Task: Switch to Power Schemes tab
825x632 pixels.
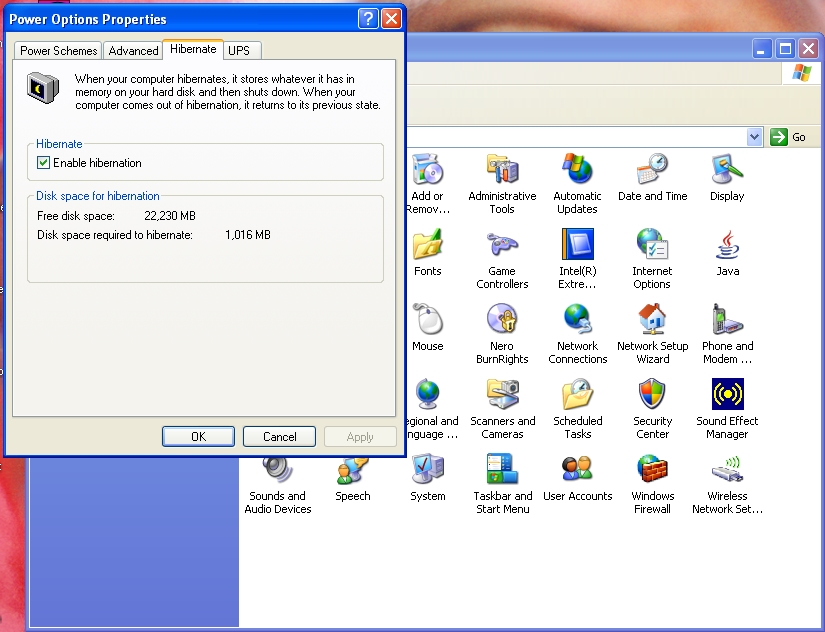Action: point(58,51)
